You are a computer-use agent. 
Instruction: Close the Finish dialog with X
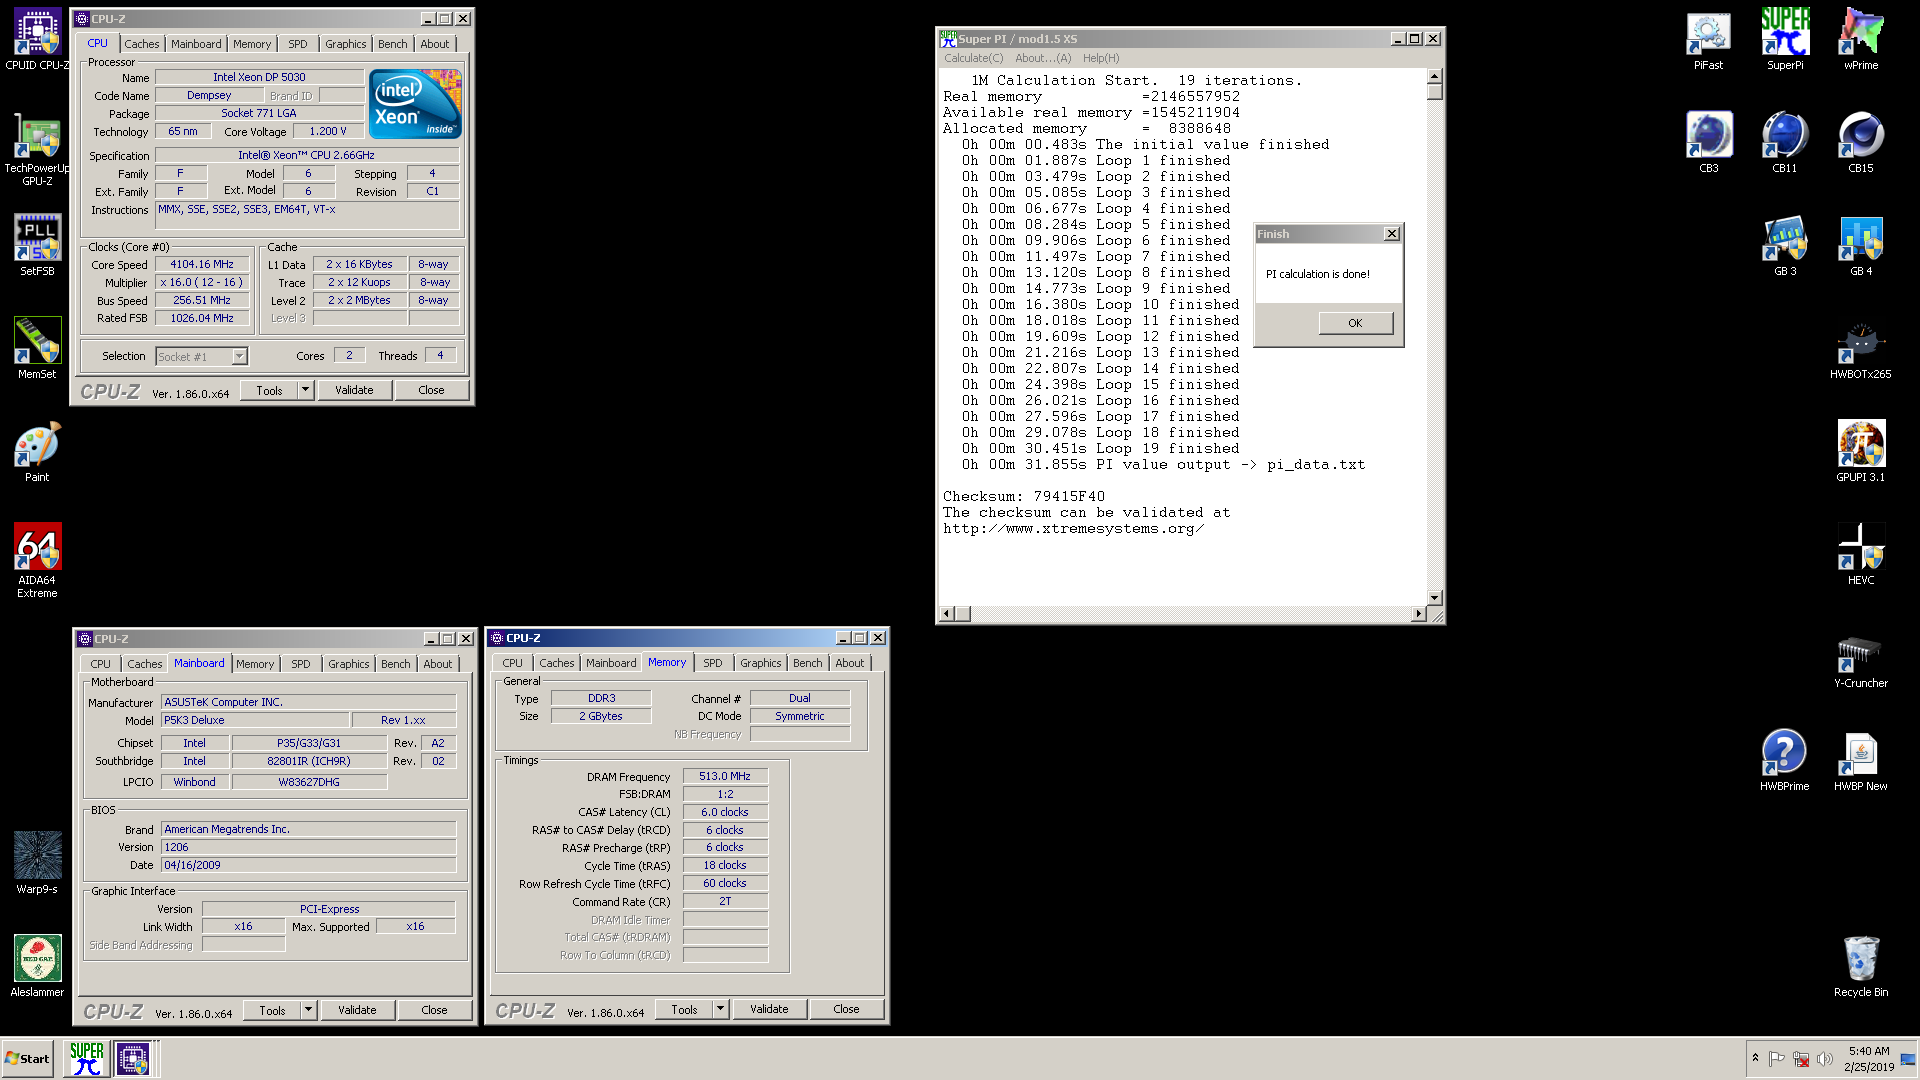(x=1391, y=233)
